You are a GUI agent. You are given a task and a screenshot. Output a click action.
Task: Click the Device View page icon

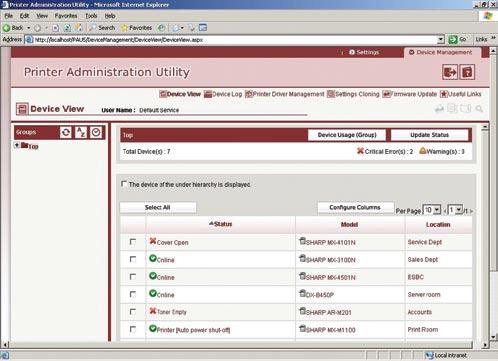click(22, 109)
